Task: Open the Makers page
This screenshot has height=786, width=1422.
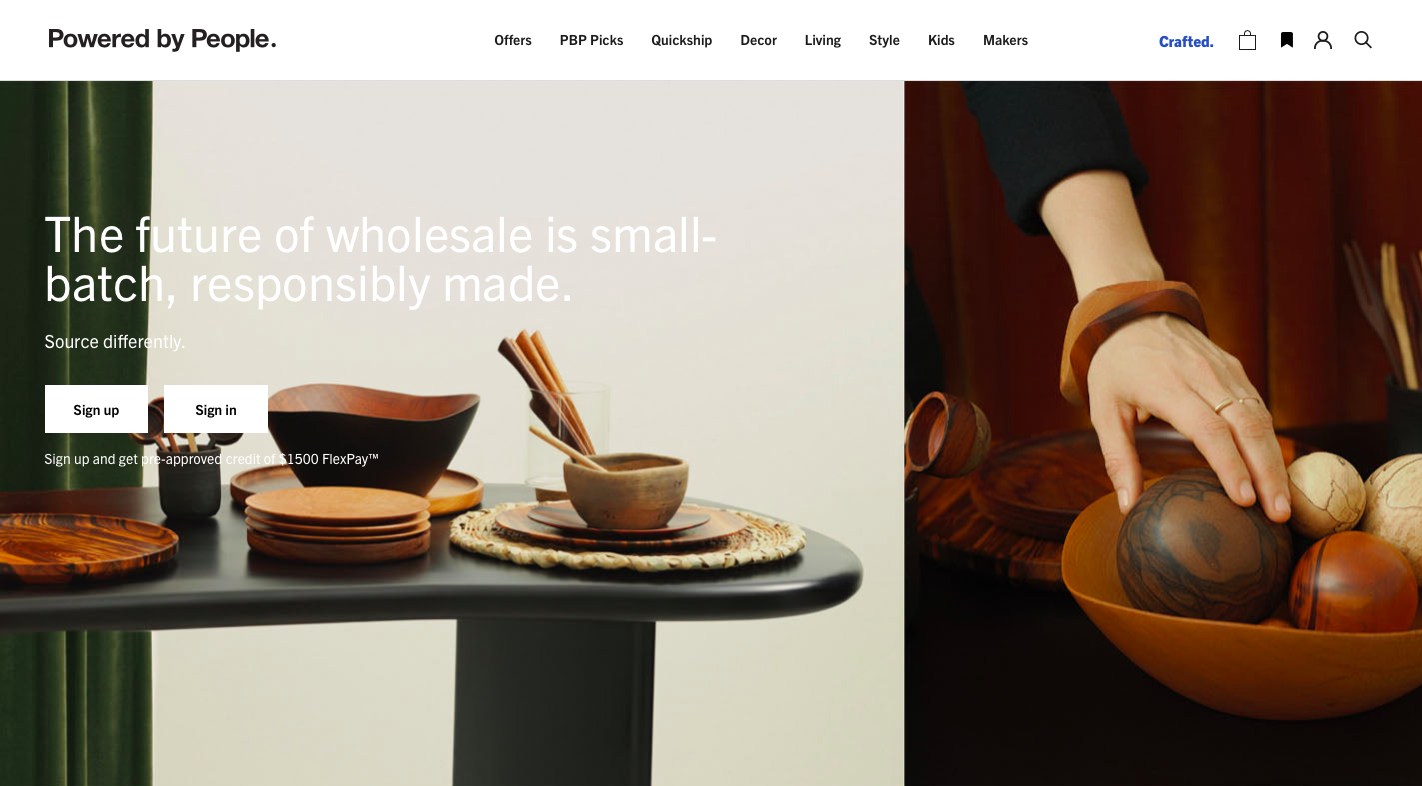Action: 1005,40
